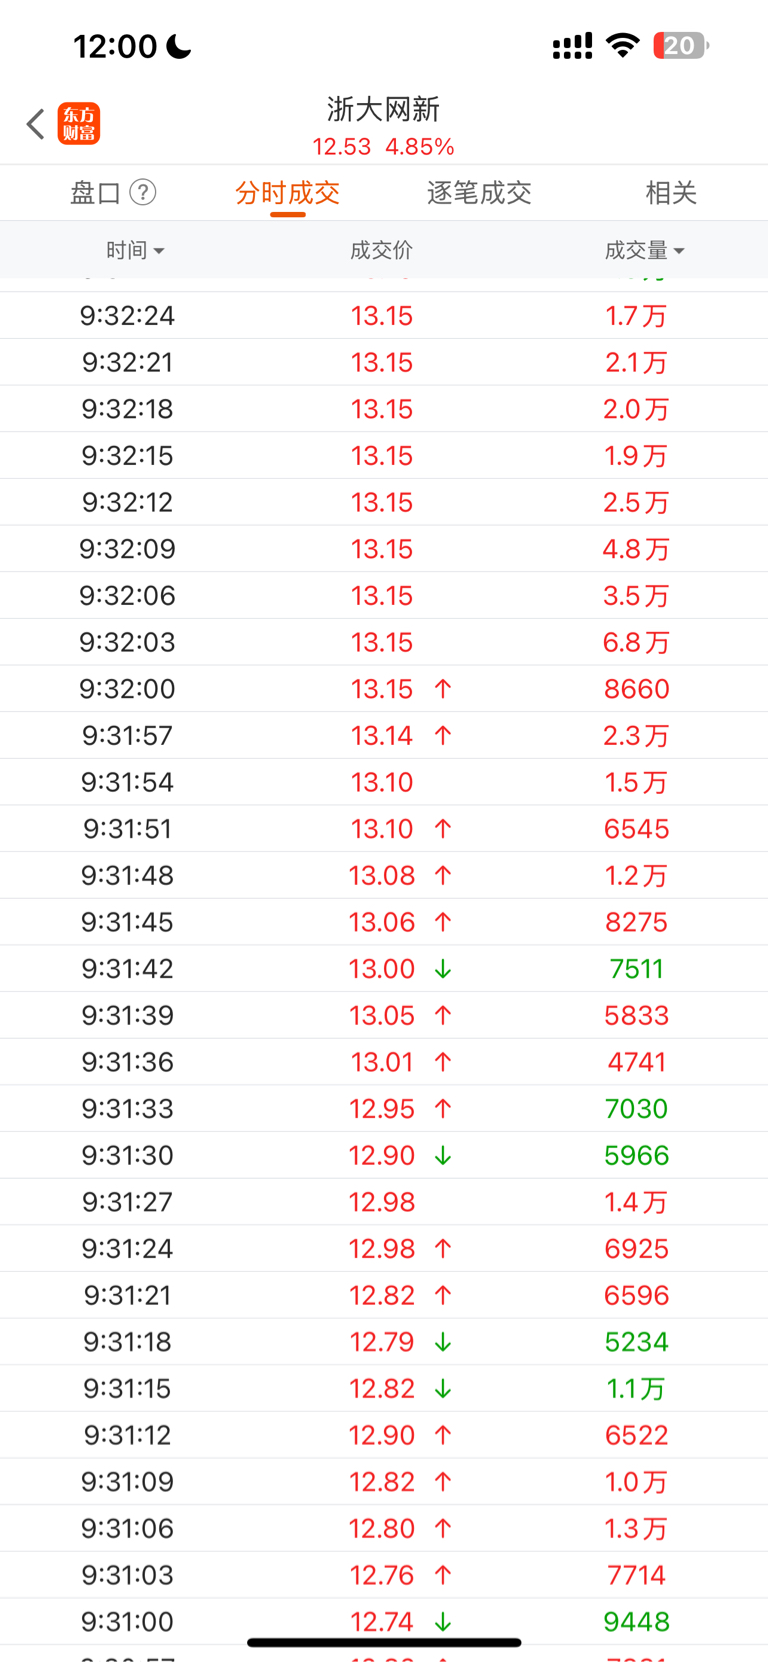The height and width of the screenshot is (1662, 768).
Task: Tap the up arrow next to 13.15 at 9:32:00
Action: click(443, 689)
